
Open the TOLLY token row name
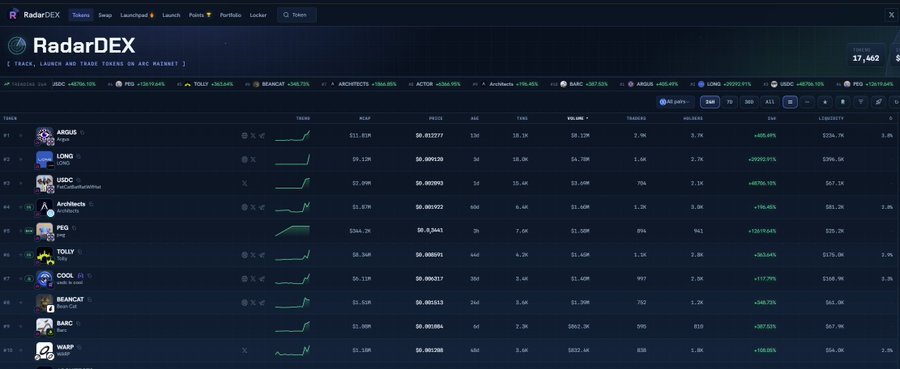click(65, 251)
